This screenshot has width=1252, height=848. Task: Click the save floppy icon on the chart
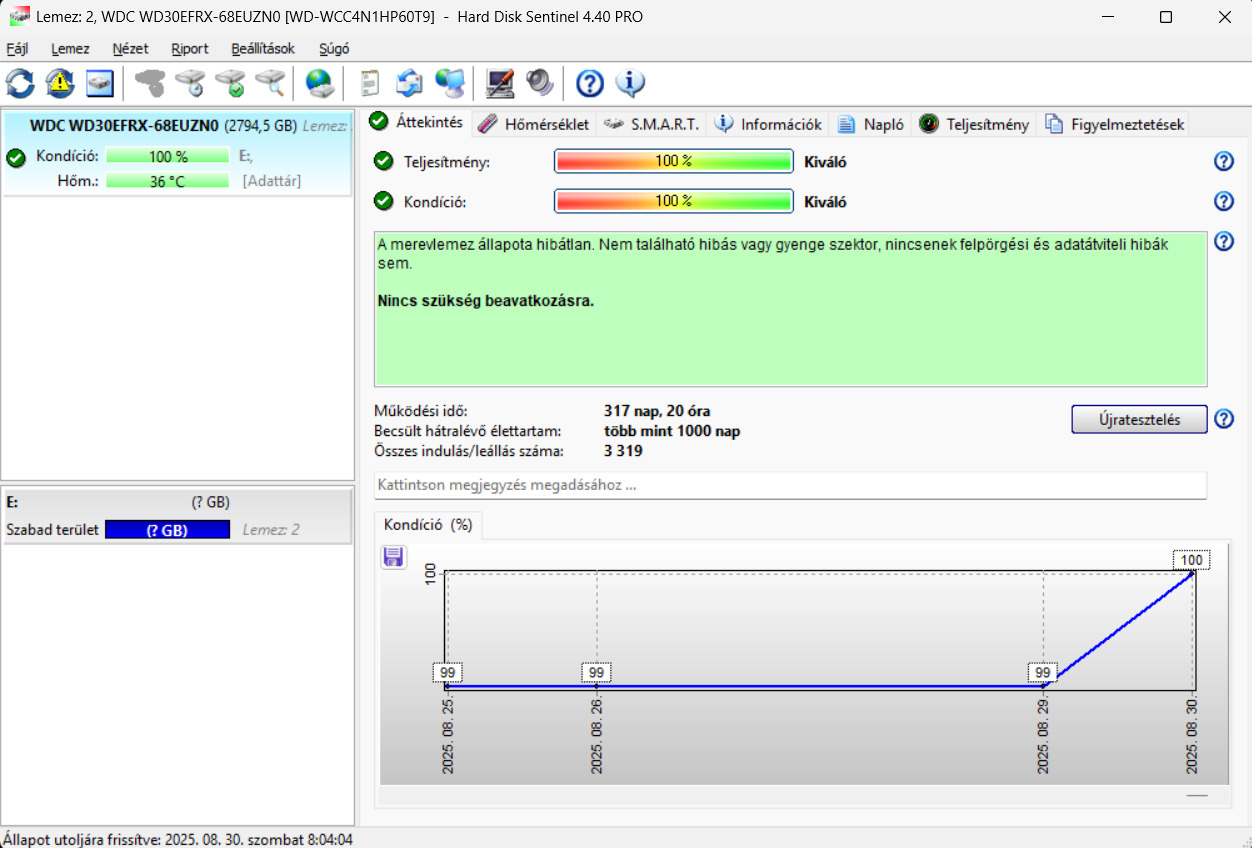pyautogui.click(x=393, y=557)
